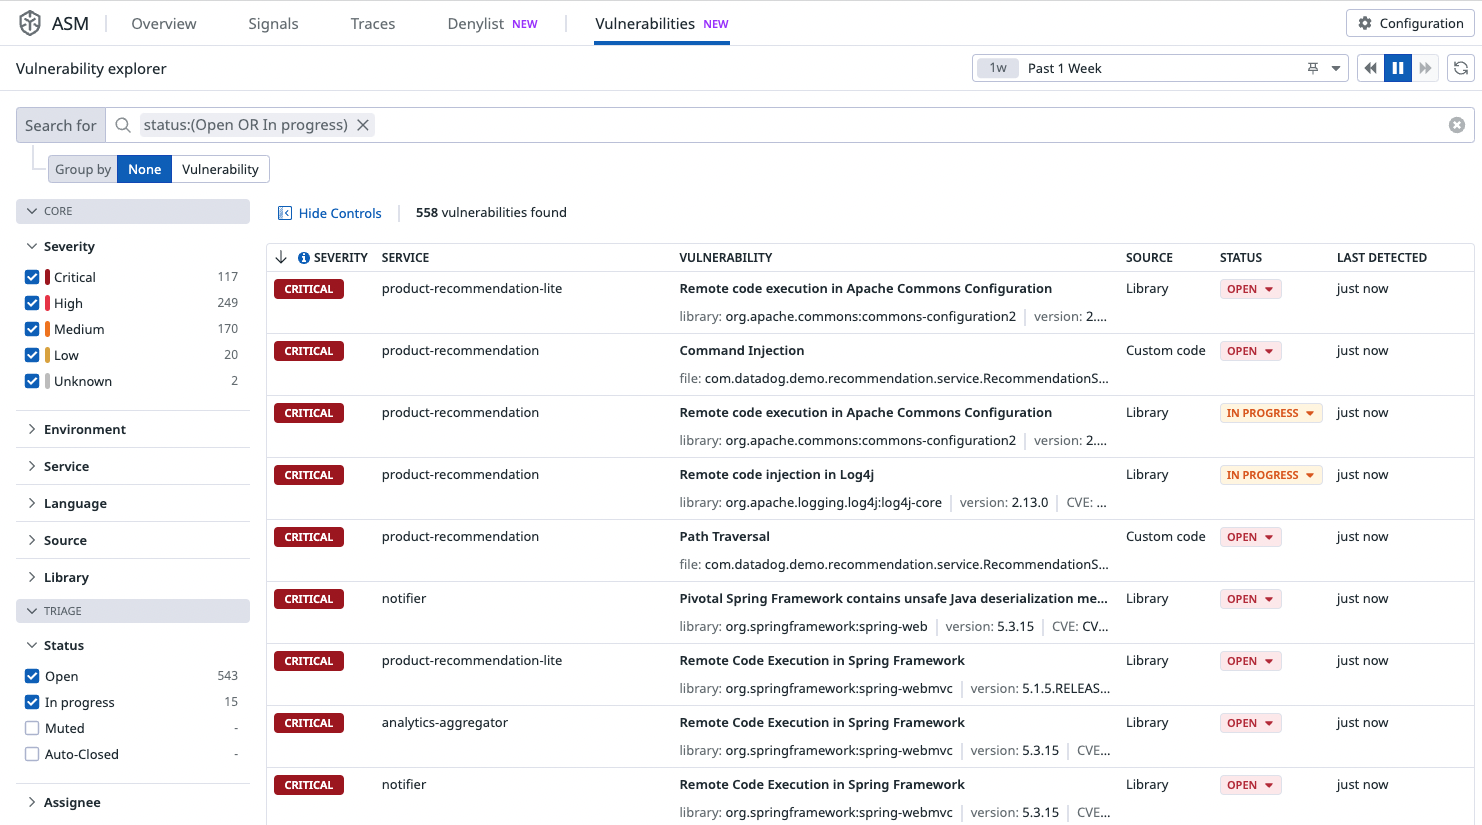Open the Signals tab

273,24
